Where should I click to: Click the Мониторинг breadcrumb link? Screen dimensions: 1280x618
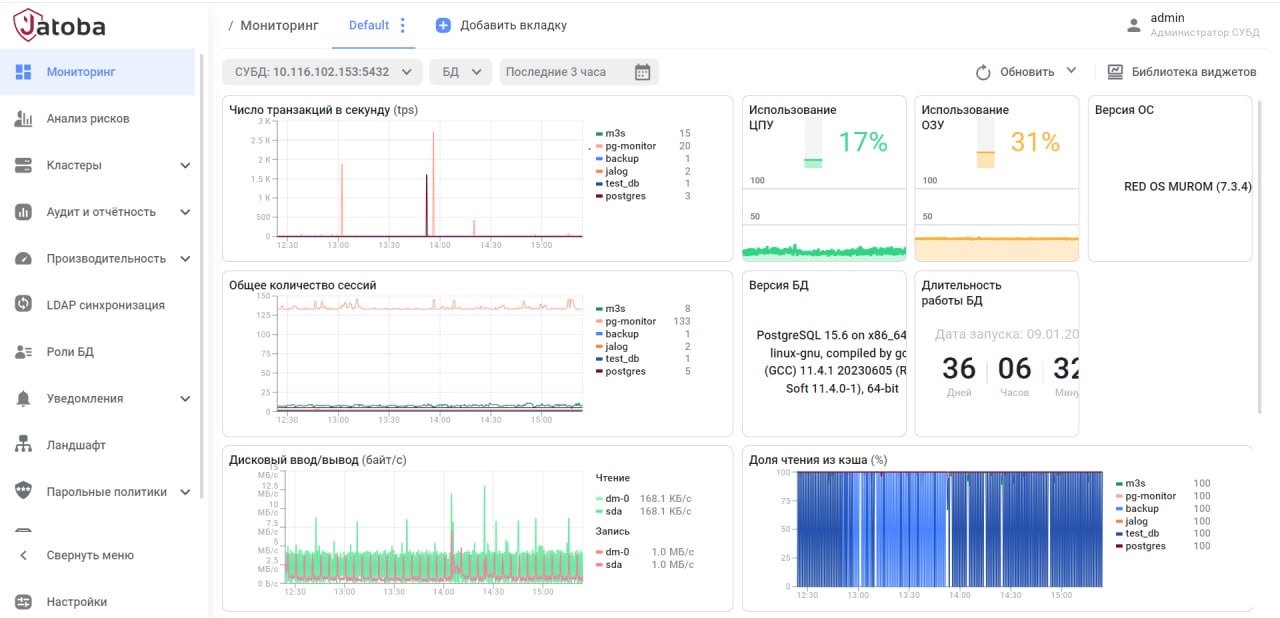pos(279,25)
